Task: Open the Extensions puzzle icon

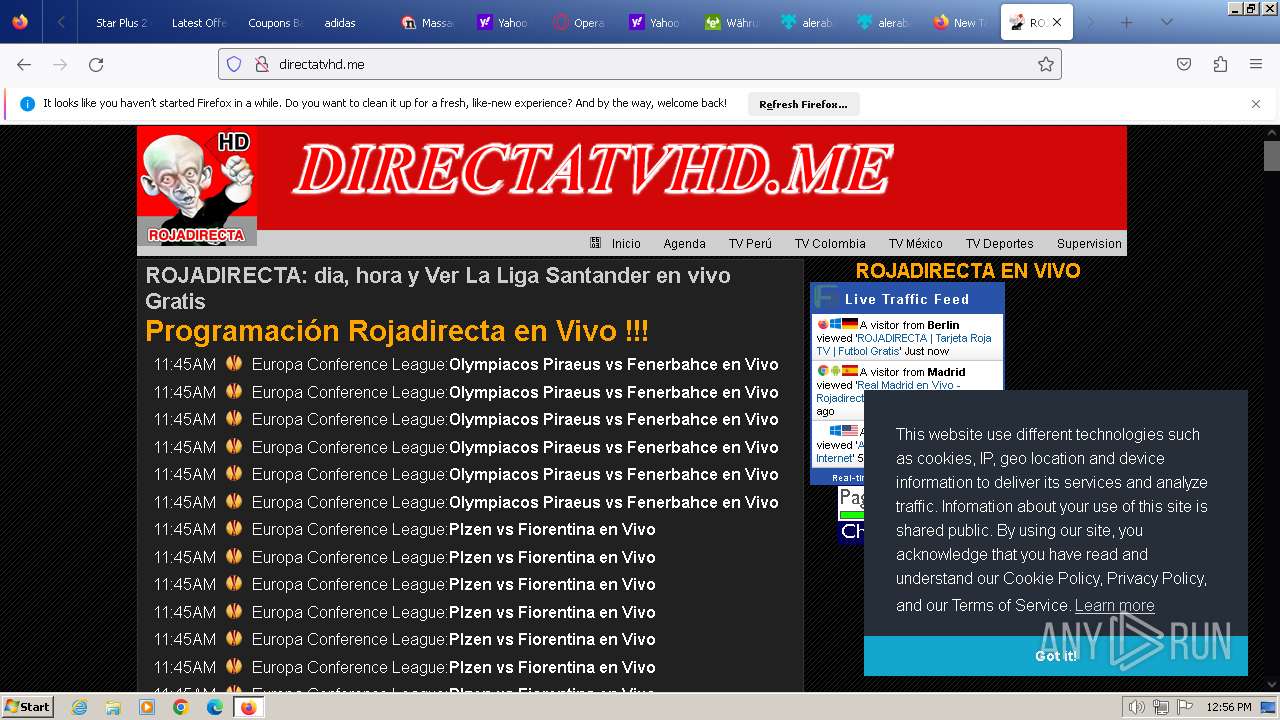Action: point(1220,64)
